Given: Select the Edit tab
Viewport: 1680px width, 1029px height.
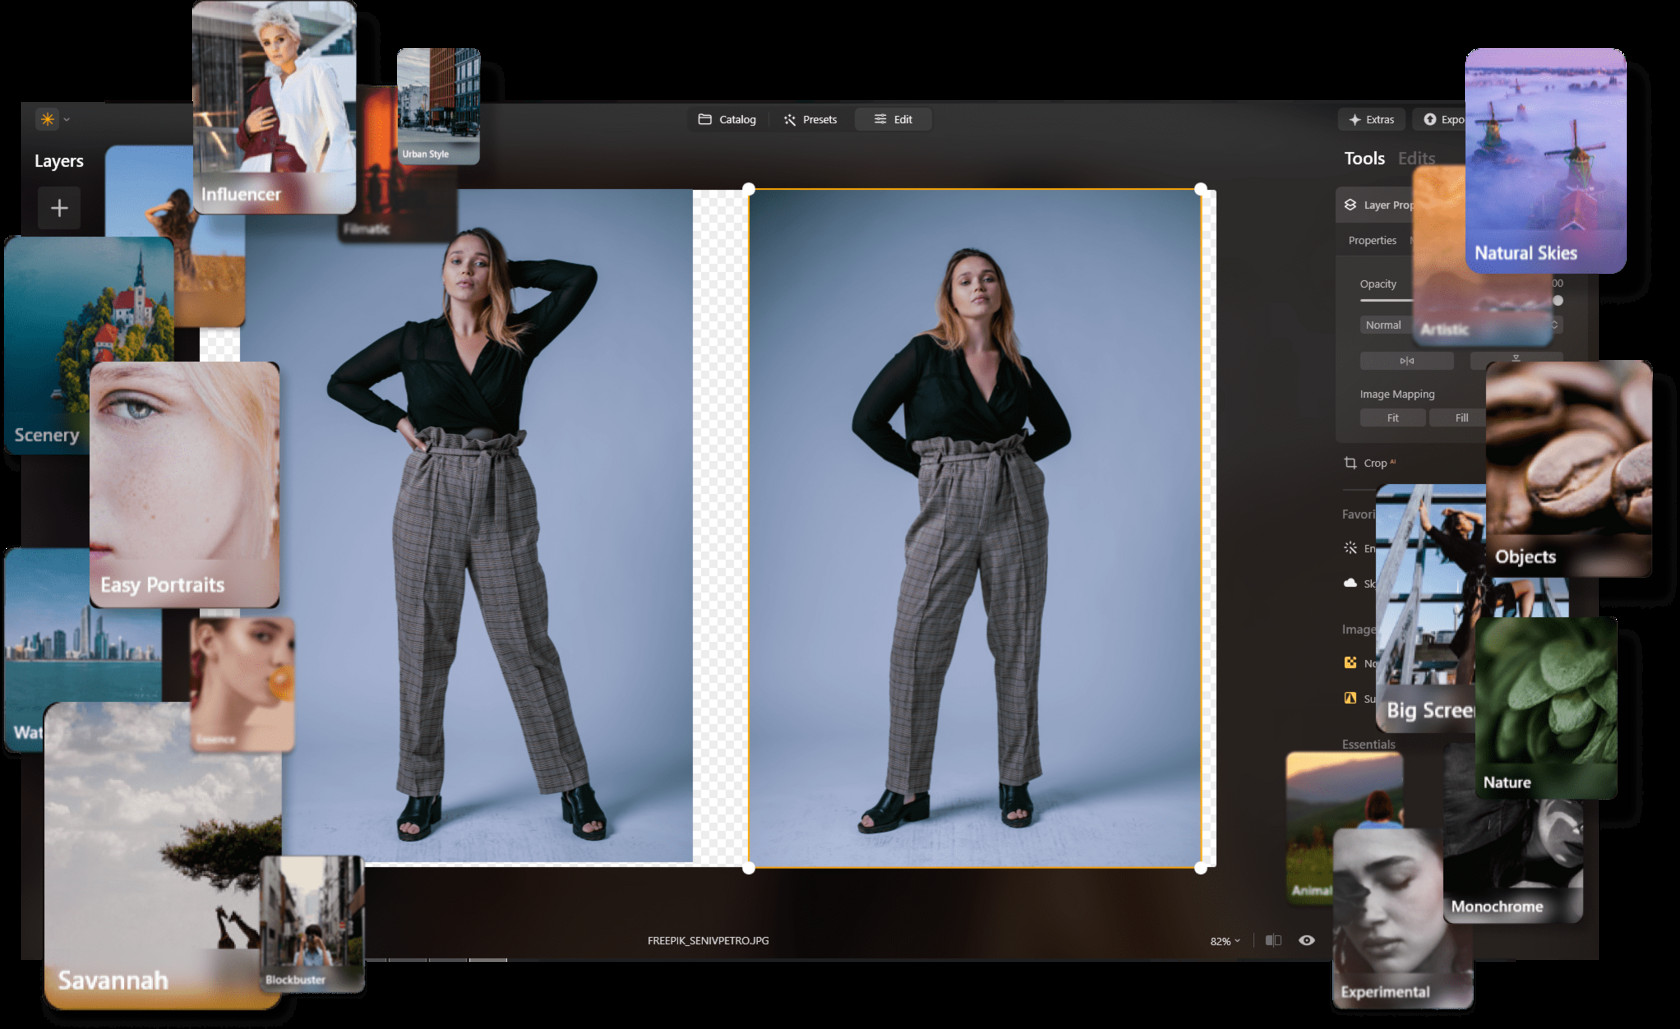Looking at the screenshot, I should tap(893, 119).
